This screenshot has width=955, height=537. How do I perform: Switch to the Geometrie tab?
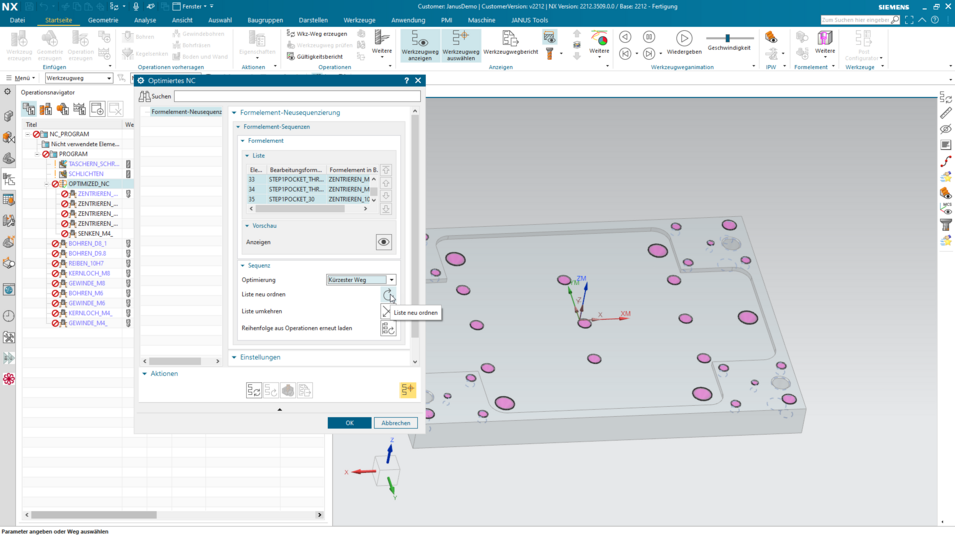(103, 20)
